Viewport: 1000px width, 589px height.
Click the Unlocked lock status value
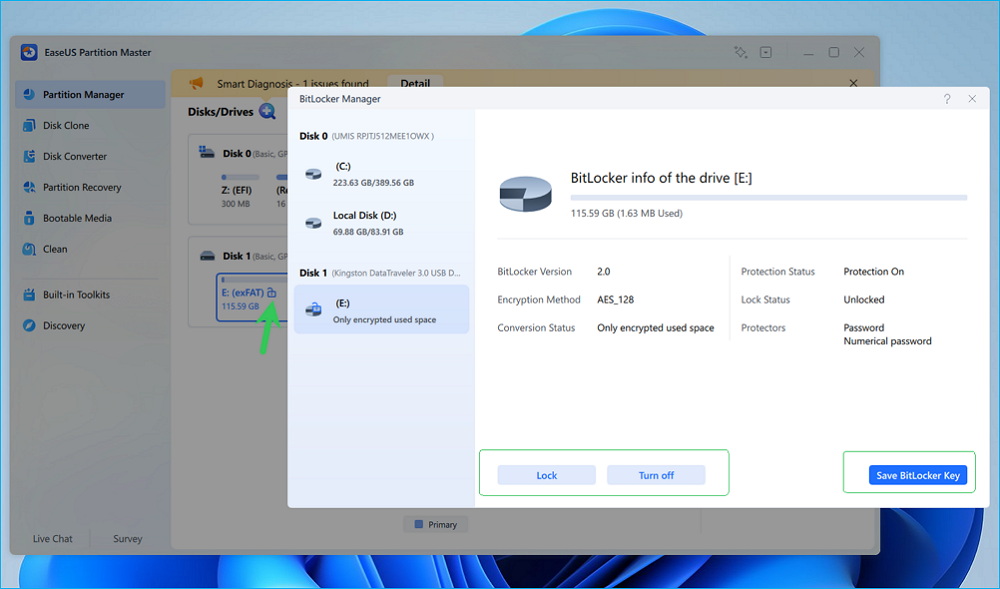point(864,300)
